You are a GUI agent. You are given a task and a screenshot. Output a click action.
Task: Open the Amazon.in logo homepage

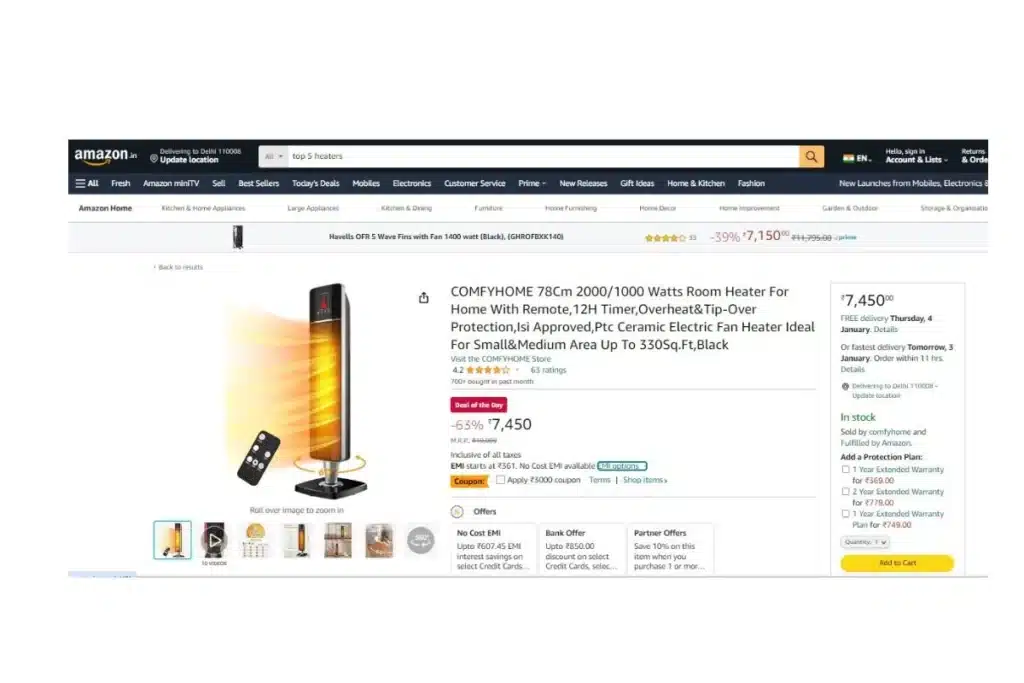[105, 156]
